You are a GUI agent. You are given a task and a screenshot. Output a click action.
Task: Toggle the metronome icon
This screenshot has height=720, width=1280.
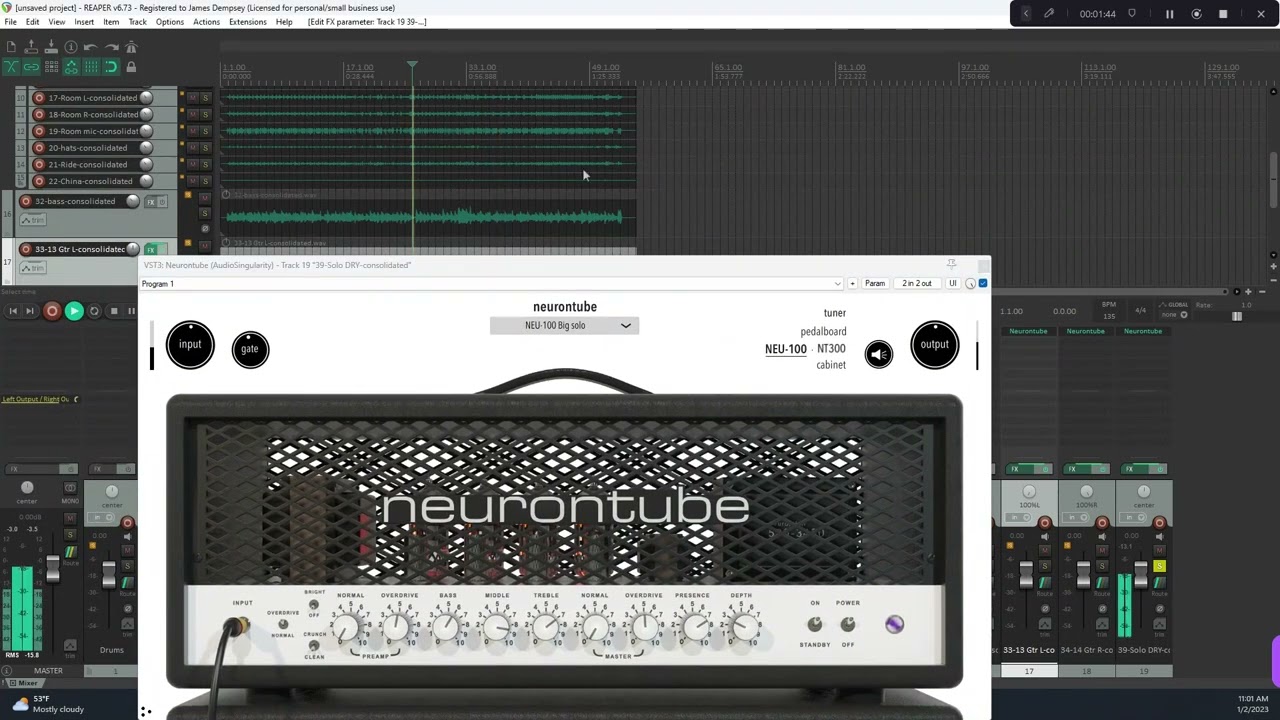pyautogui.click(x=131, y=47)
